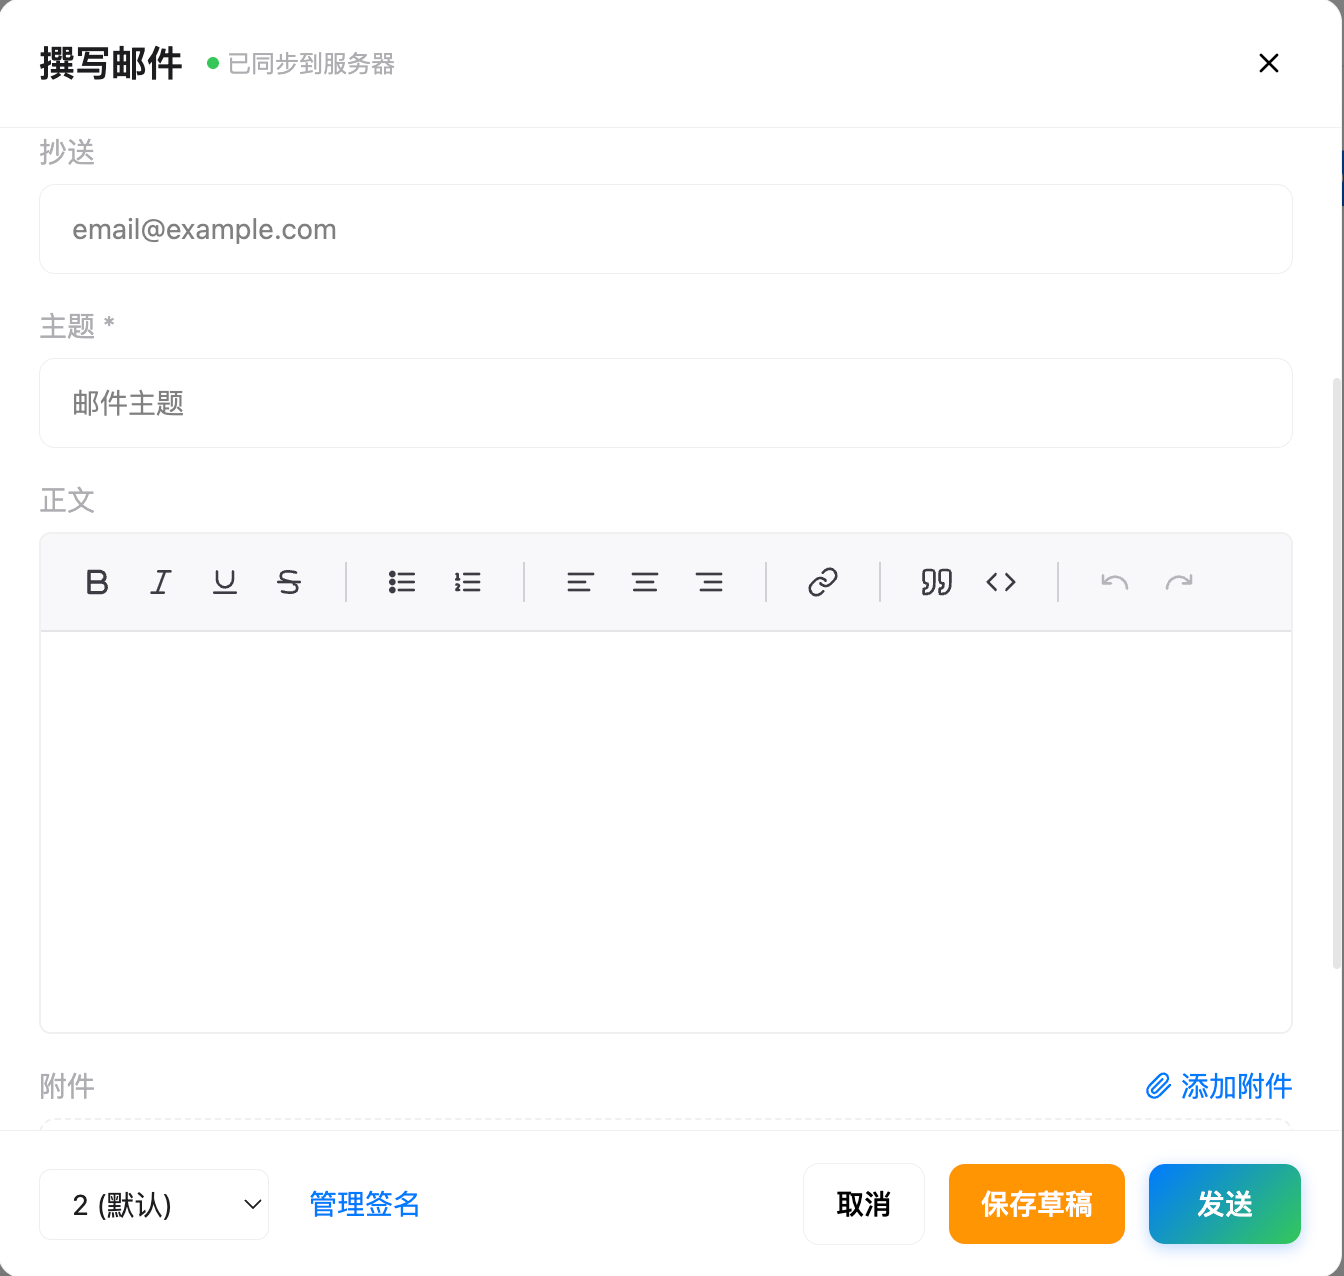Insert a bulleted list
The width and height of the screenshot is (1344, 1276).
pos(402,582)
